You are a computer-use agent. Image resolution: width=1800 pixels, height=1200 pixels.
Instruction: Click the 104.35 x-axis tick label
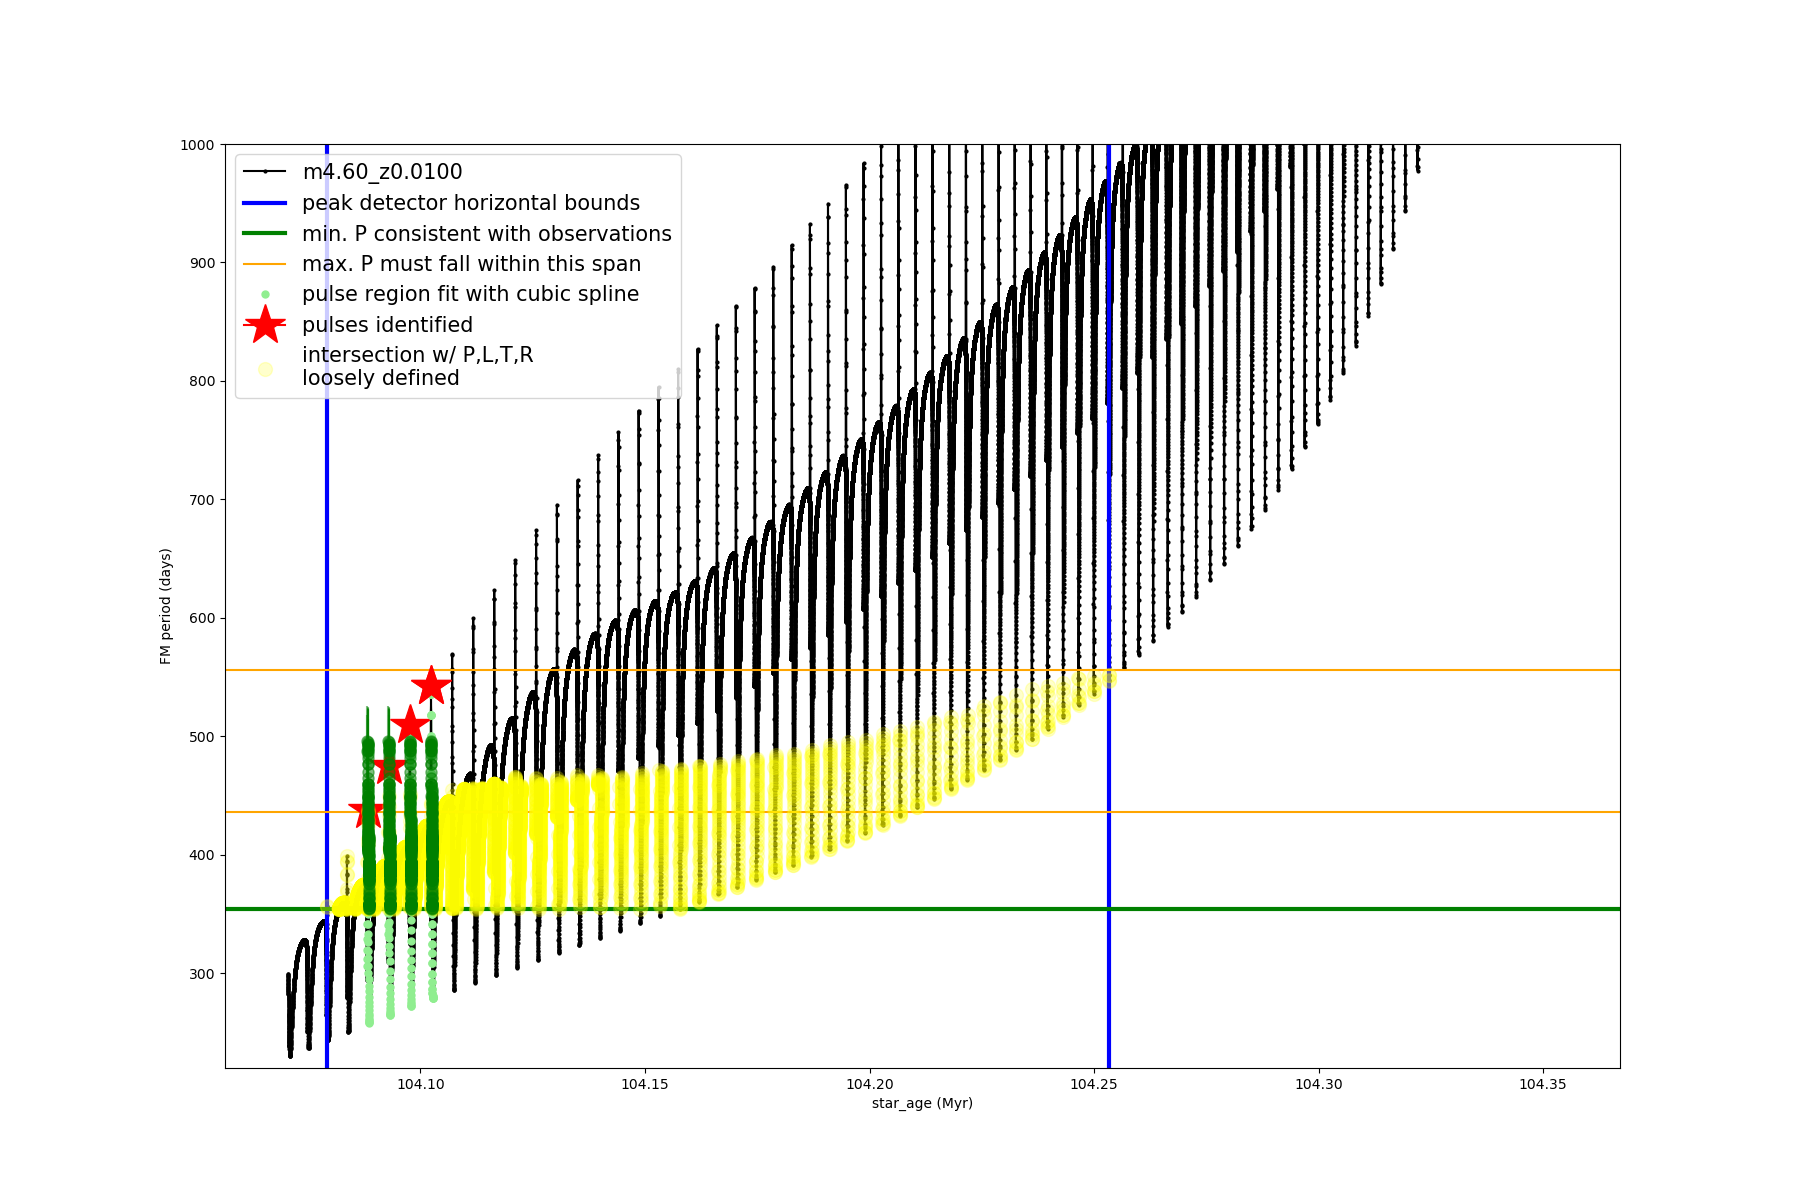coord(1543,1084)
